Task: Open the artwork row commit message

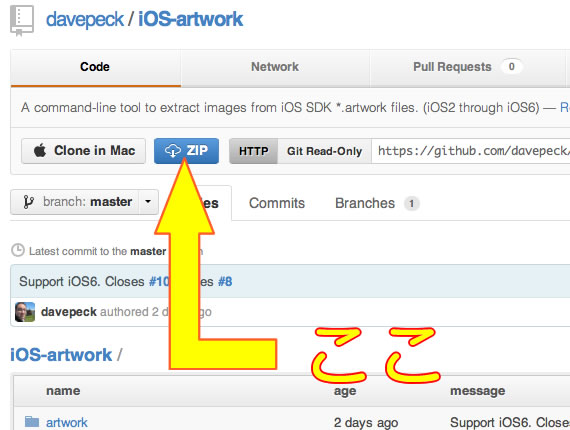Action: [510, 422]
